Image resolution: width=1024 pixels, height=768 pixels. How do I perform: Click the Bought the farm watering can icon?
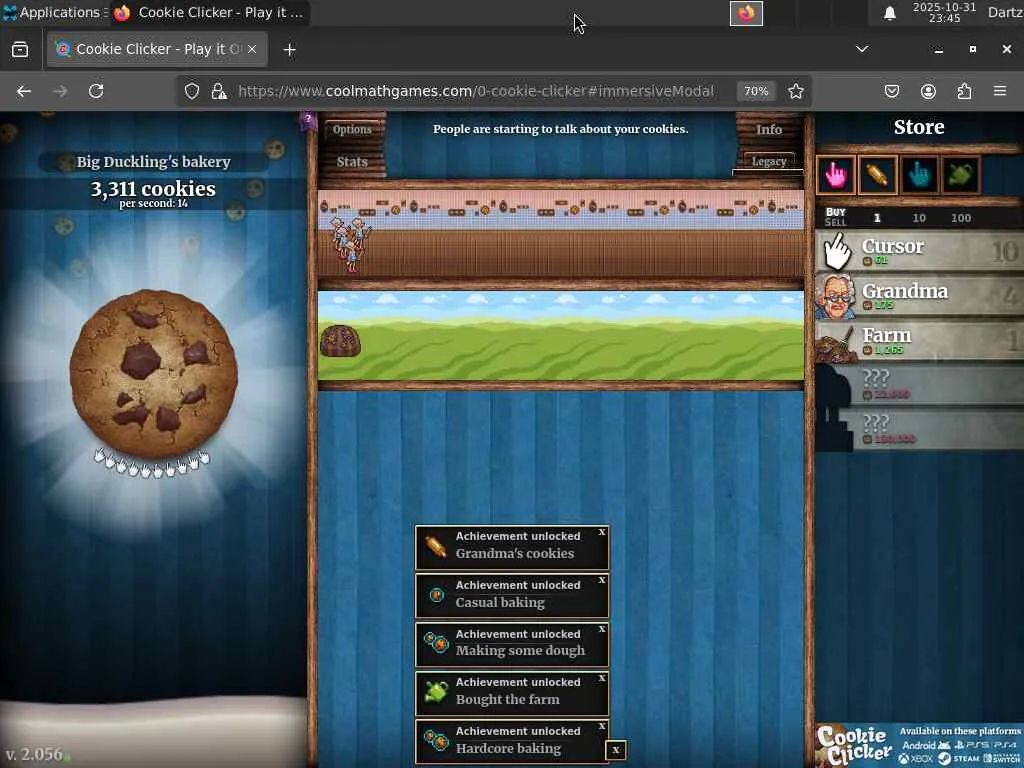pyautogui.click(x=436, y=692)
